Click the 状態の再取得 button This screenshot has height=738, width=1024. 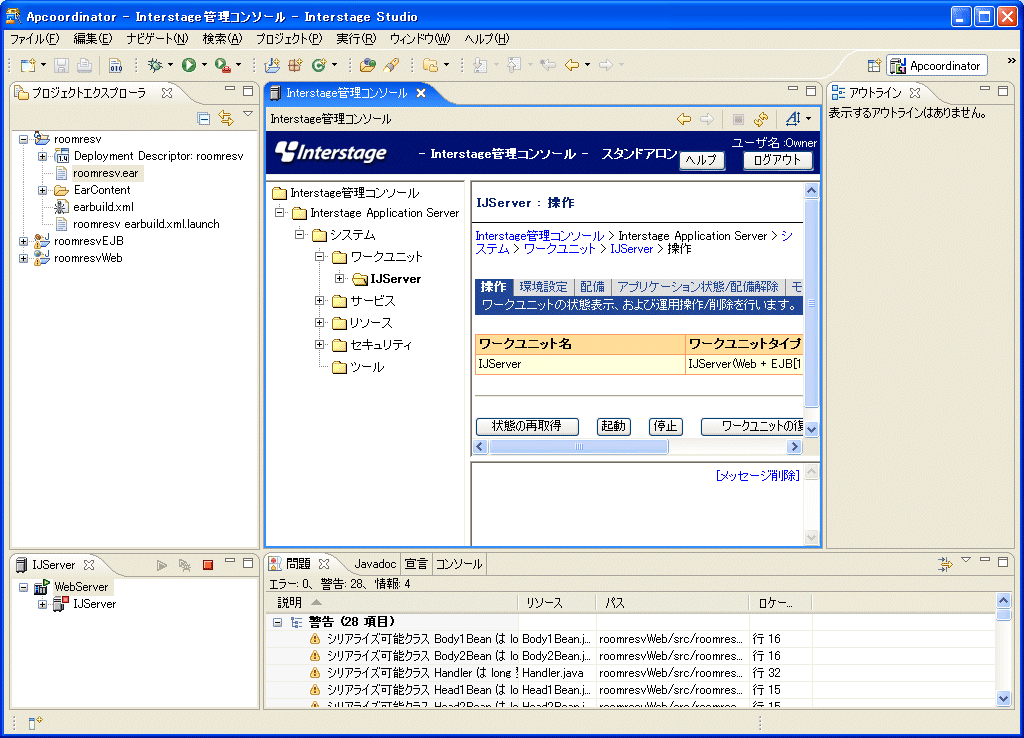(527, 426)
